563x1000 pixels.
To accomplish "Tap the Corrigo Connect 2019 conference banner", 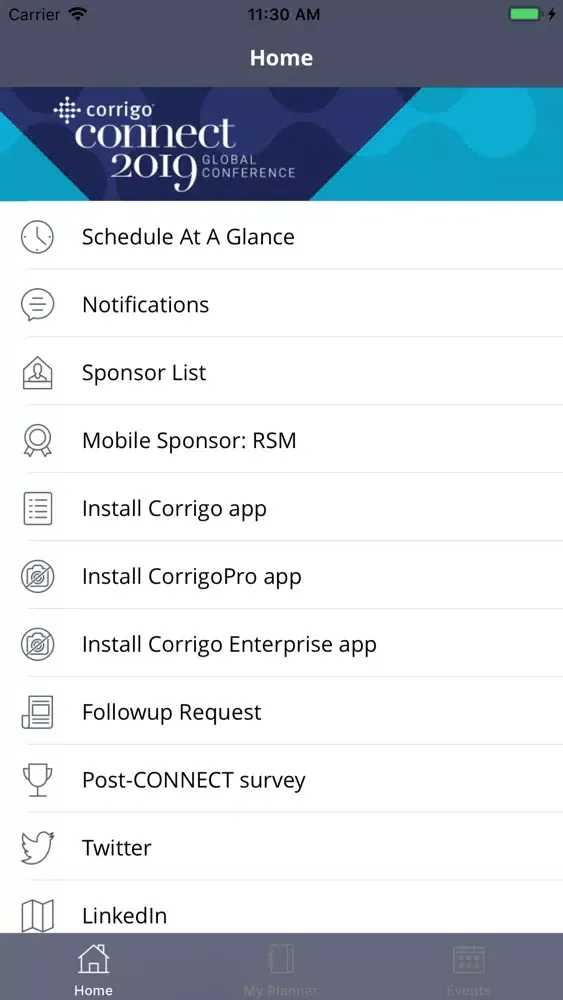I will pos(281,144).
